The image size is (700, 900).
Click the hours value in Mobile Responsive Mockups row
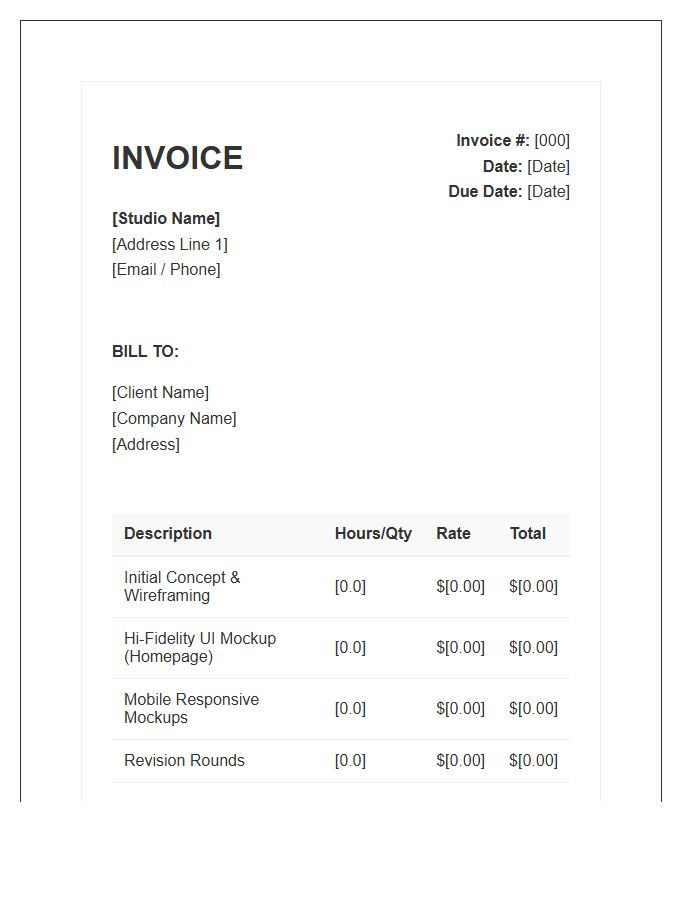coord(351,708)
